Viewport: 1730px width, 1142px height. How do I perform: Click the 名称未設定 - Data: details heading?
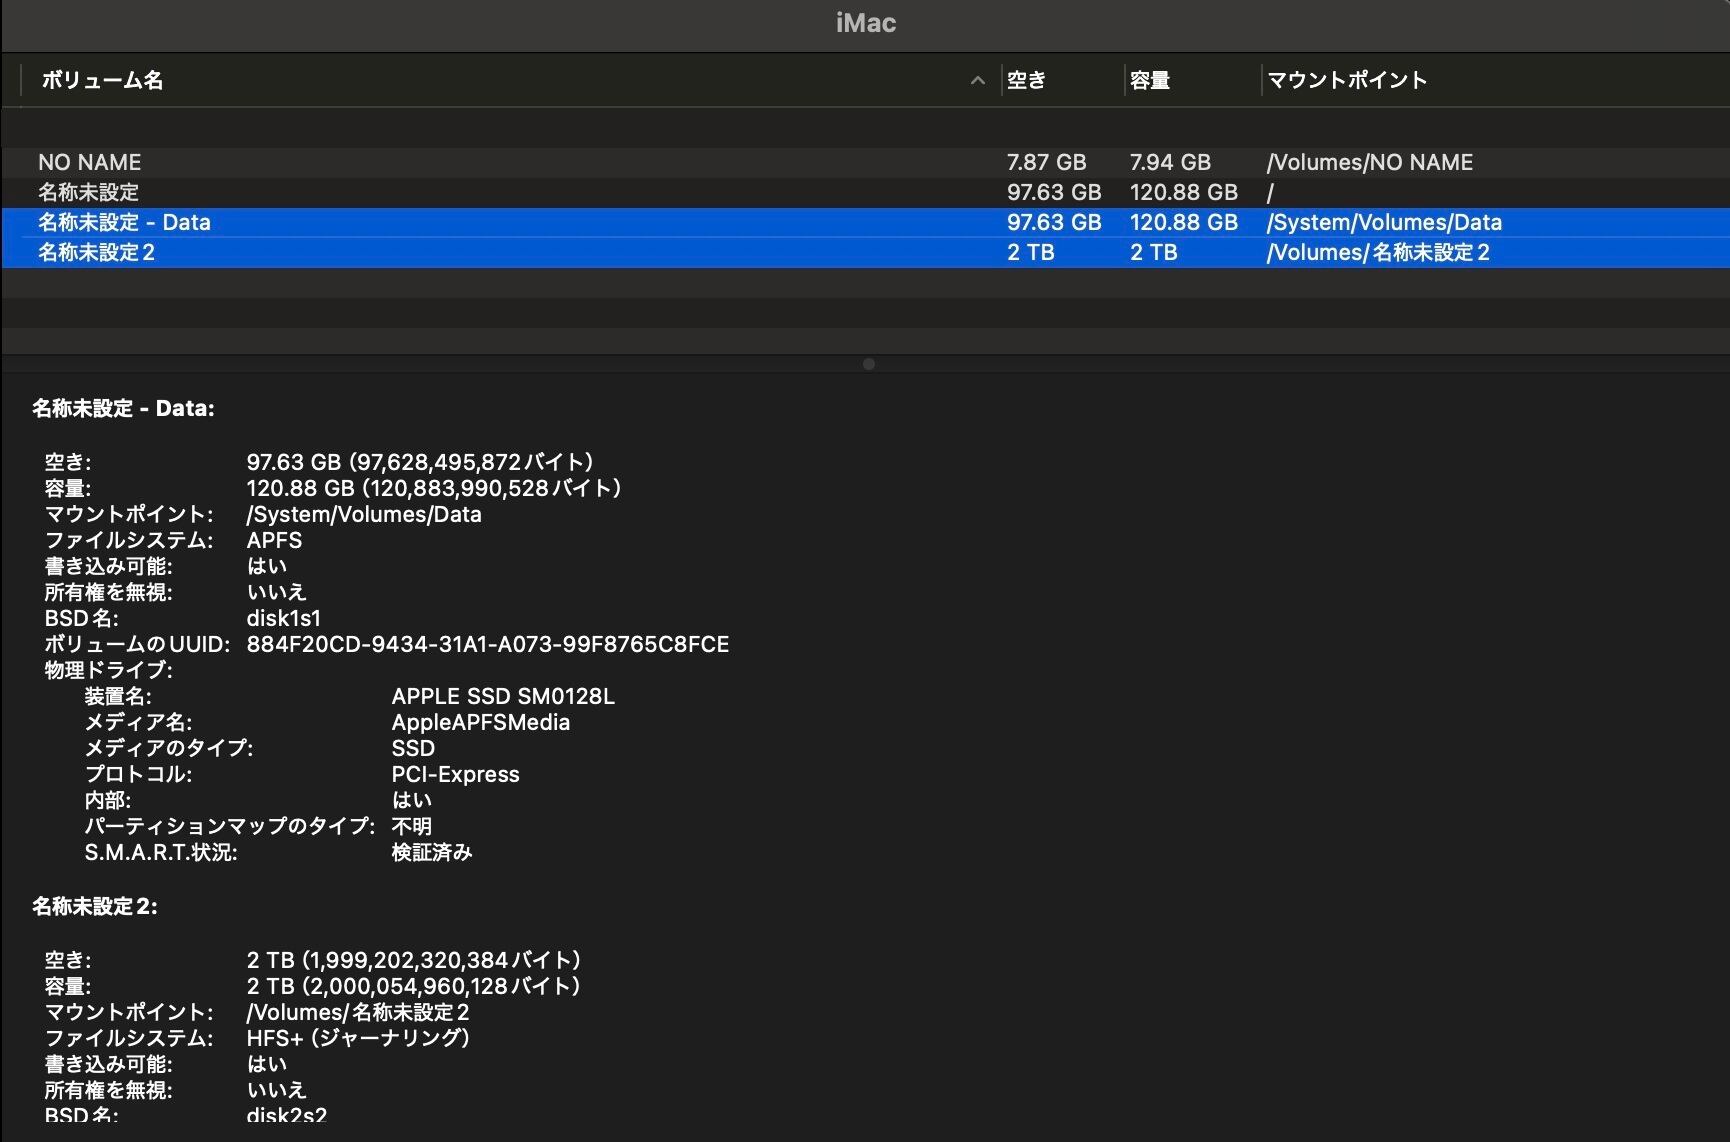[x=123, y=408]
